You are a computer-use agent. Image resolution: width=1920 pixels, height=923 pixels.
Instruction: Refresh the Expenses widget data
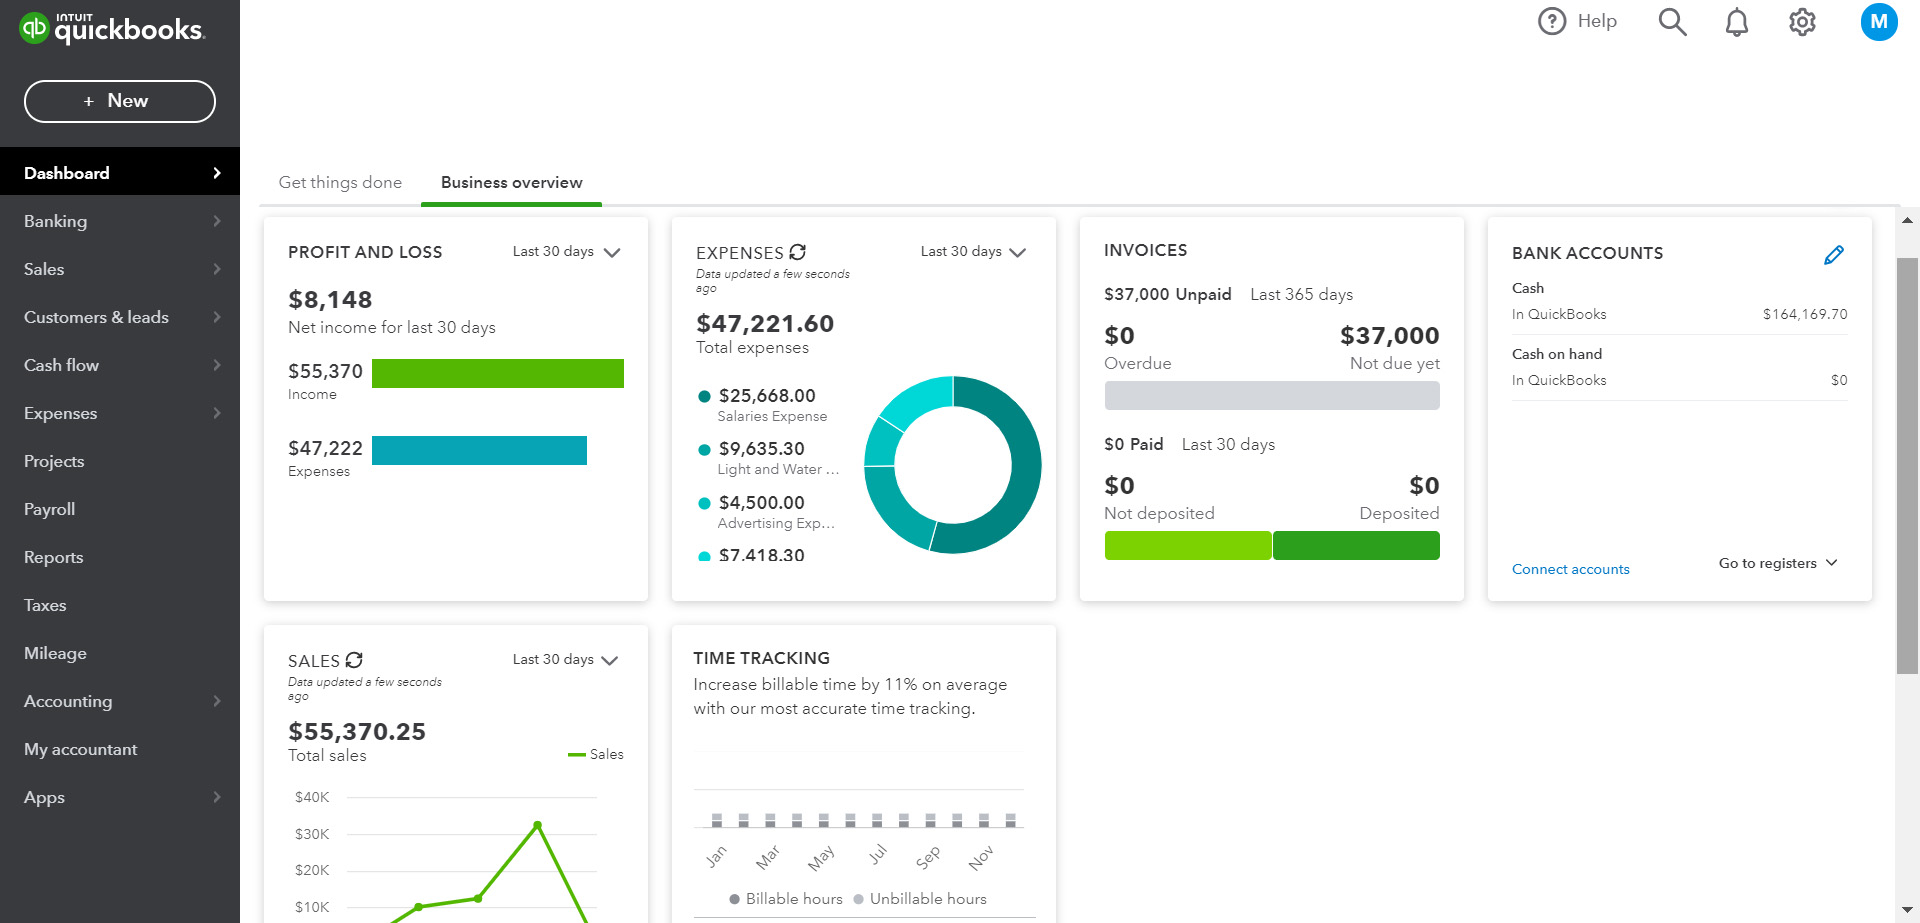point(797,252)
